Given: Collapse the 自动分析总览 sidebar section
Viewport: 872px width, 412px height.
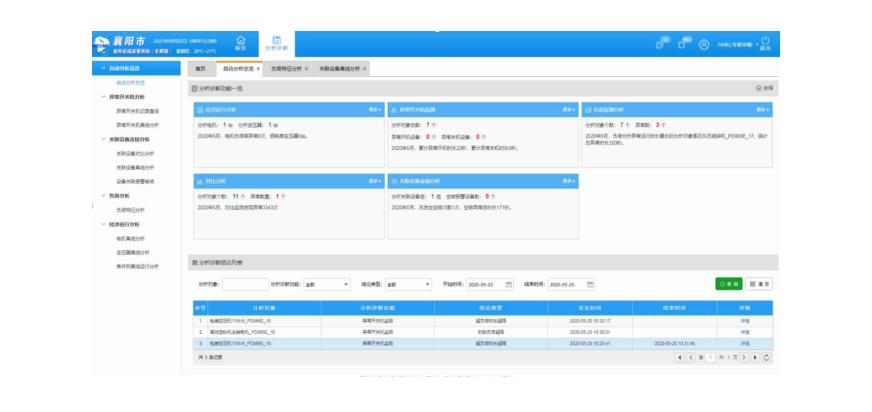Looking at the screenshot, I should click(99, 68).
